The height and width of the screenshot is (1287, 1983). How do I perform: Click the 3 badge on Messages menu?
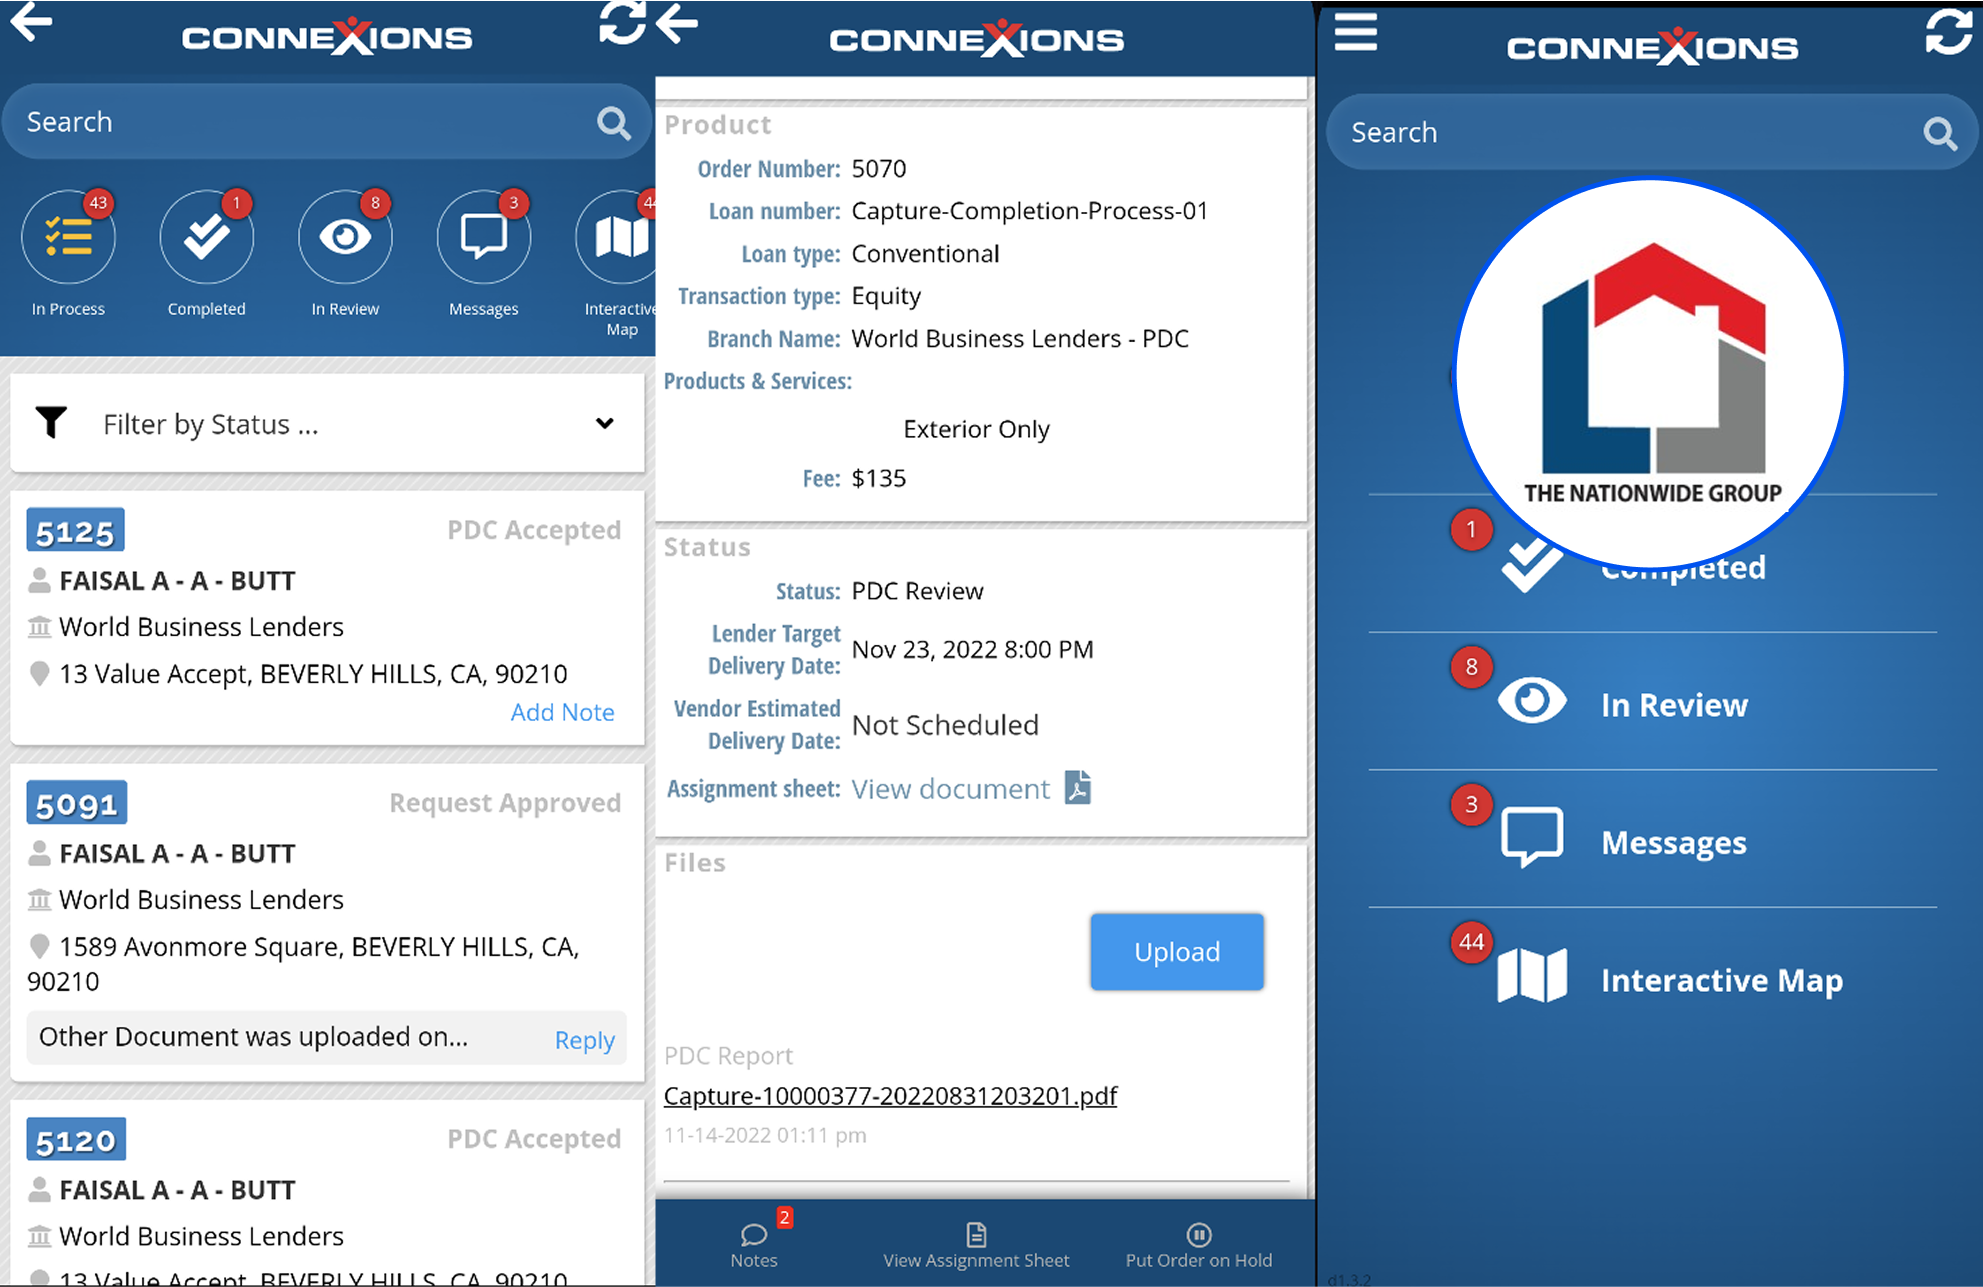pos(1471,804)
